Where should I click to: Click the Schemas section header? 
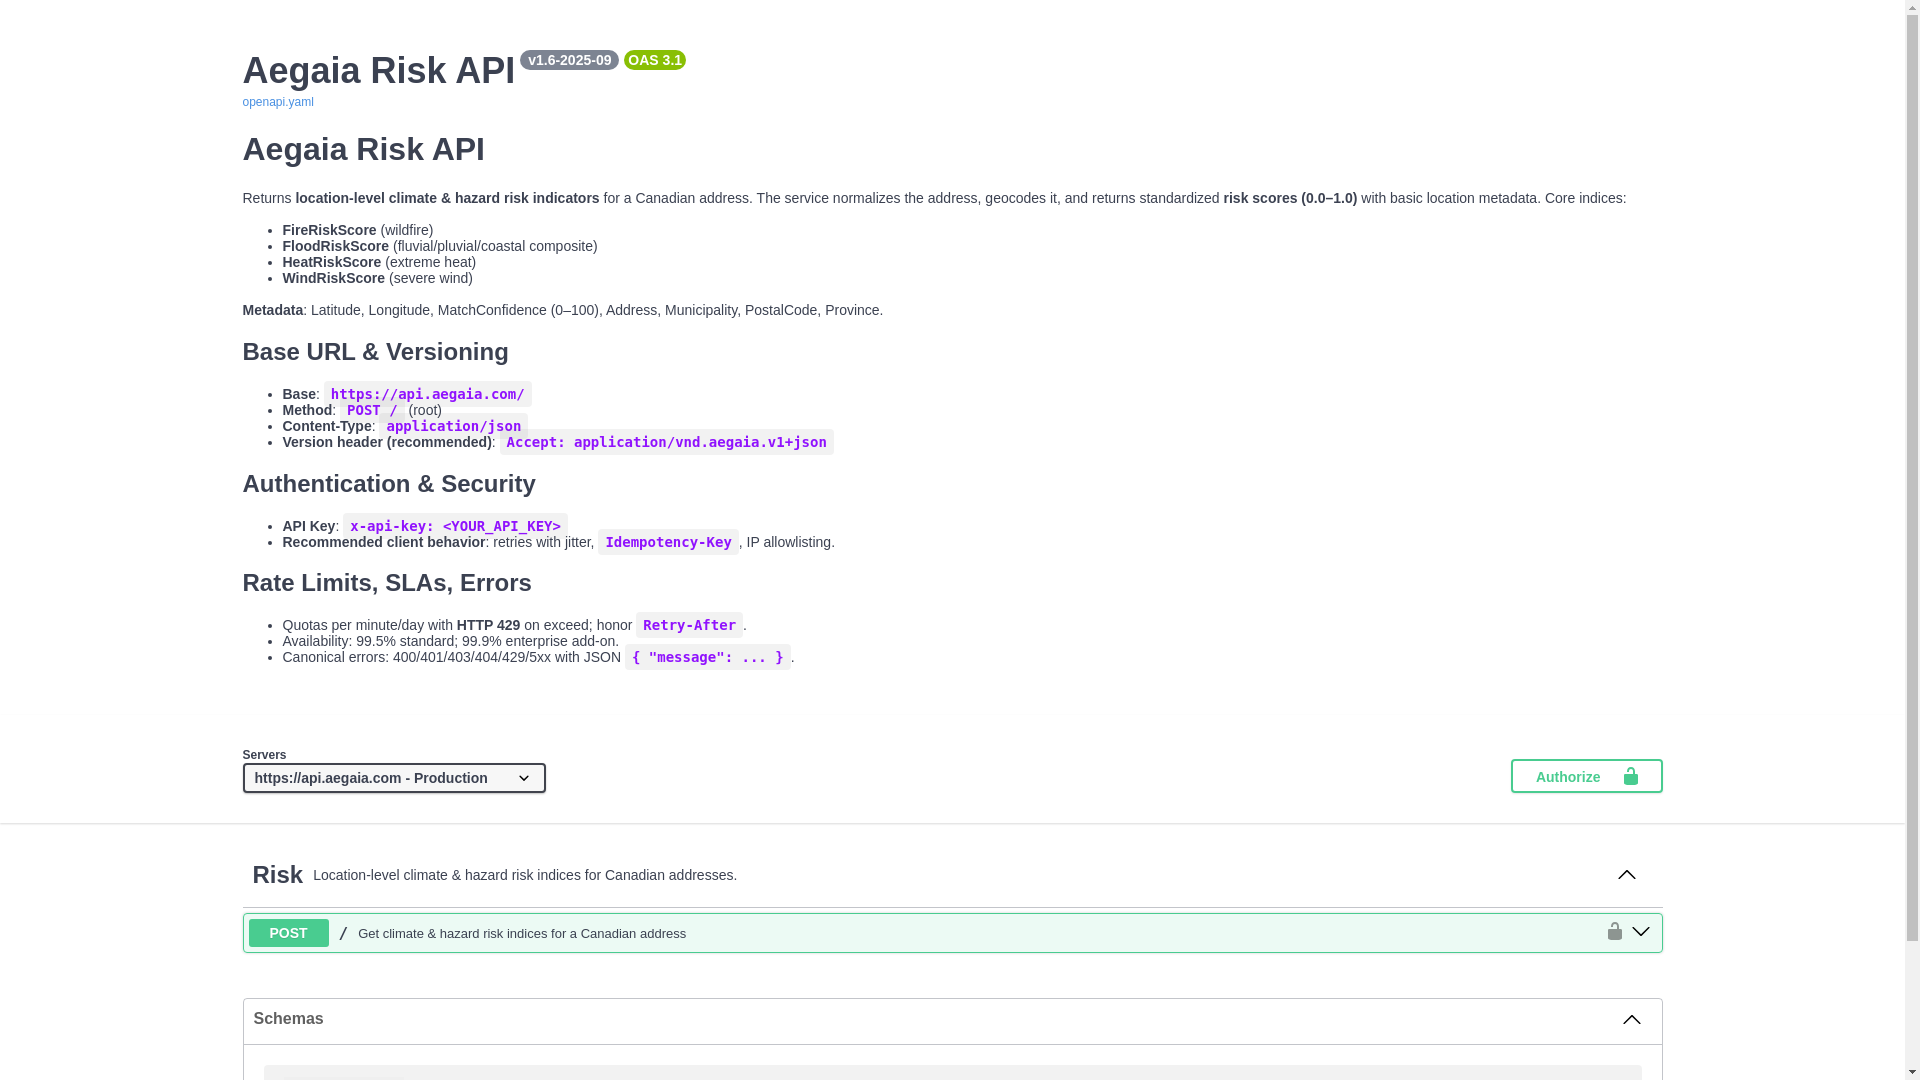[288, 1019]
